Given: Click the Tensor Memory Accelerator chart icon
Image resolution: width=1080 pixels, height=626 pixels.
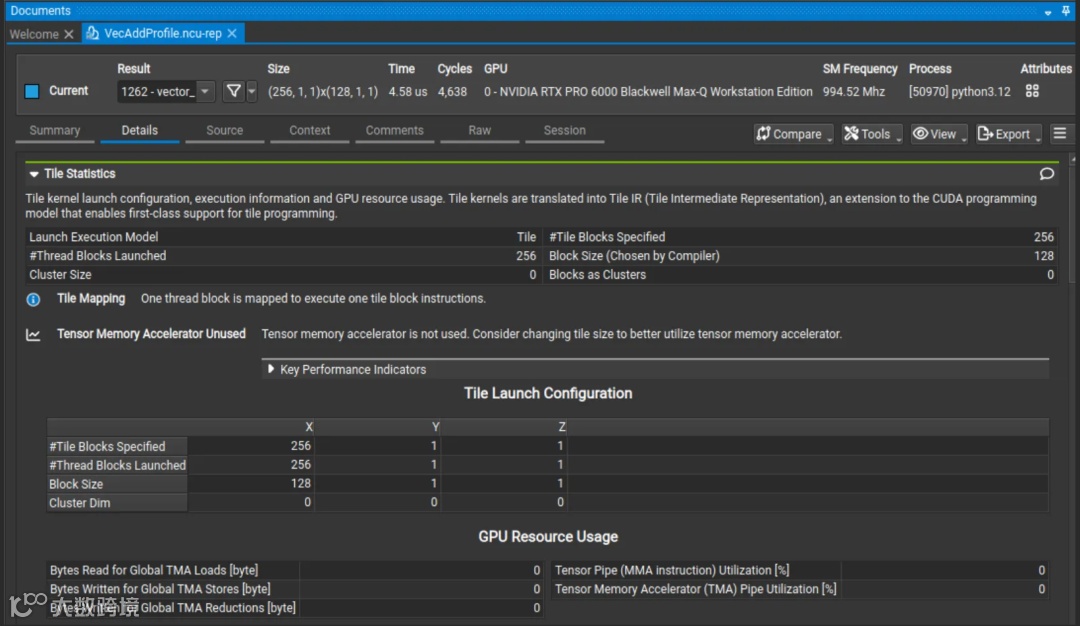Looking at the screenshot, I should point(33,335).
